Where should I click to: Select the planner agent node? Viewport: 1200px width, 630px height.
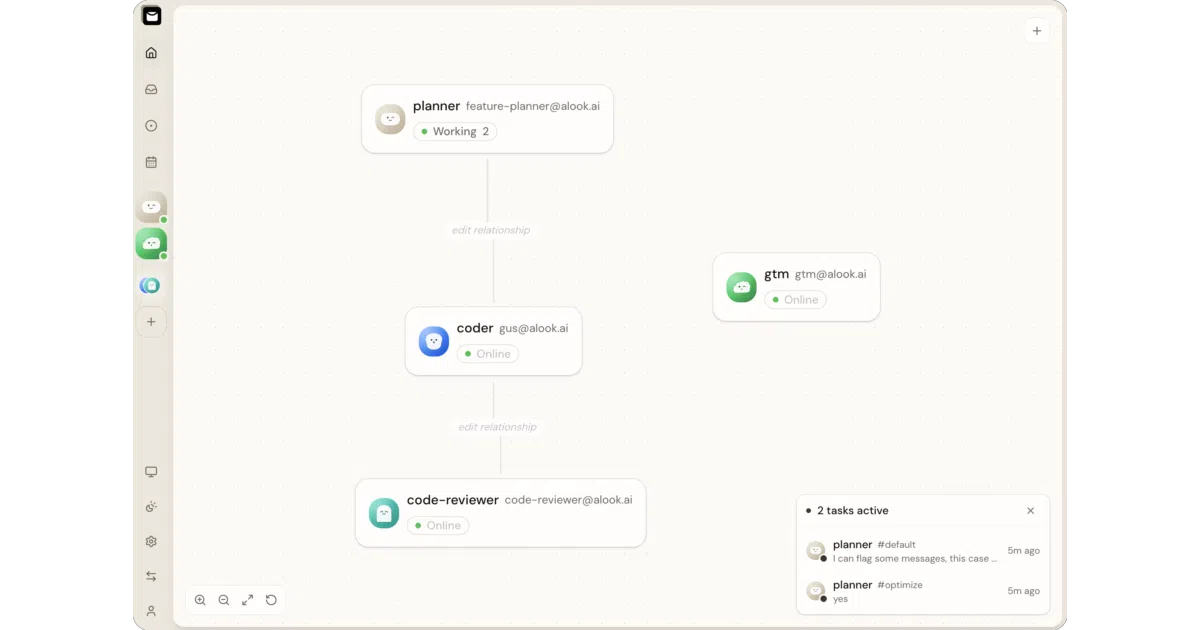pos(487,119)
